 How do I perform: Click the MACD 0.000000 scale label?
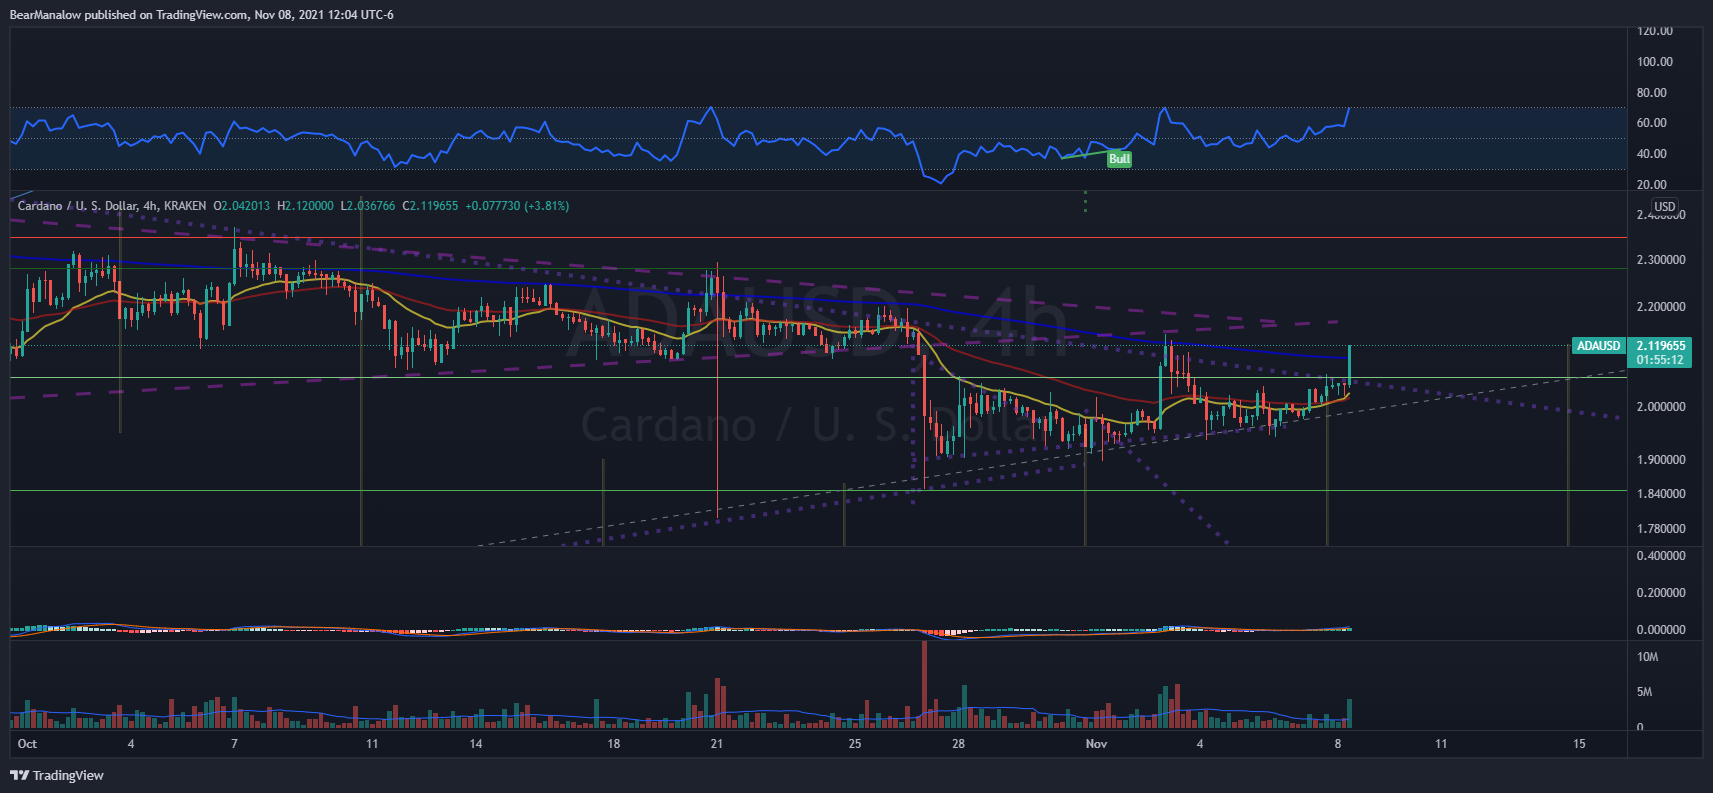pos(1660,630)
